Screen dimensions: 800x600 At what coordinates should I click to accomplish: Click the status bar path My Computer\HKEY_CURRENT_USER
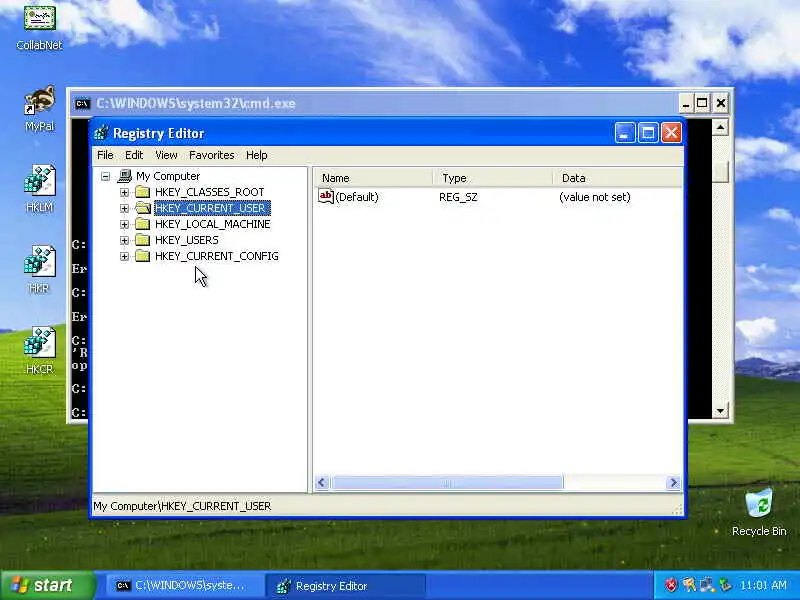(182, 506)
